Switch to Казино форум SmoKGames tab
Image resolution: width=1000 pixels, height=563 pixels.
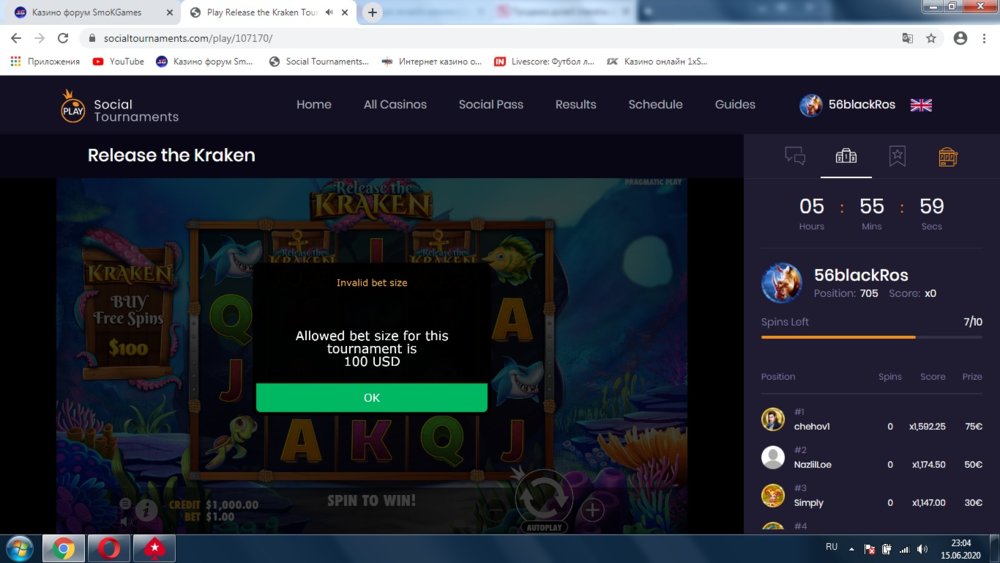(x=93, y=12)
